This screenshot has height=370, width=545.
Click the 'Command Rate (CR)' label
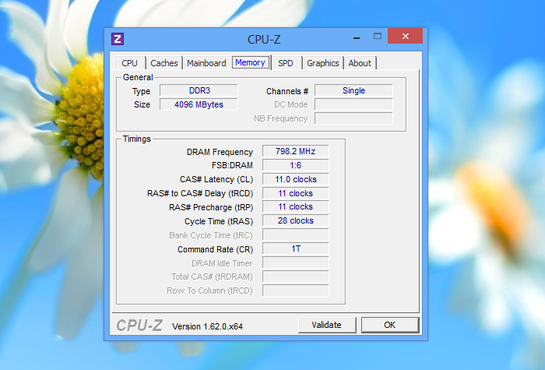click(215, 249)
